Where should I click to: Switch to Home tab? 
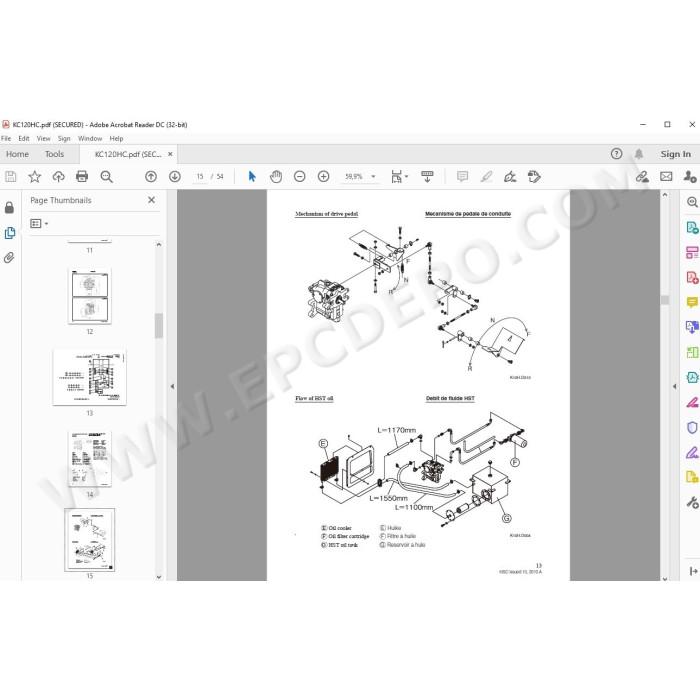pyautogui.click(x=17, y=154)
